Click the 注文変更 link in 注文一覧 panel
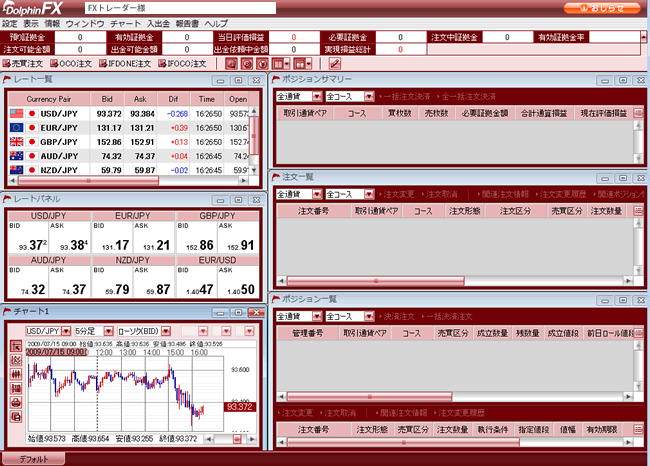The height and width of the screenshot is (466, 650). [x=395, y=194]
